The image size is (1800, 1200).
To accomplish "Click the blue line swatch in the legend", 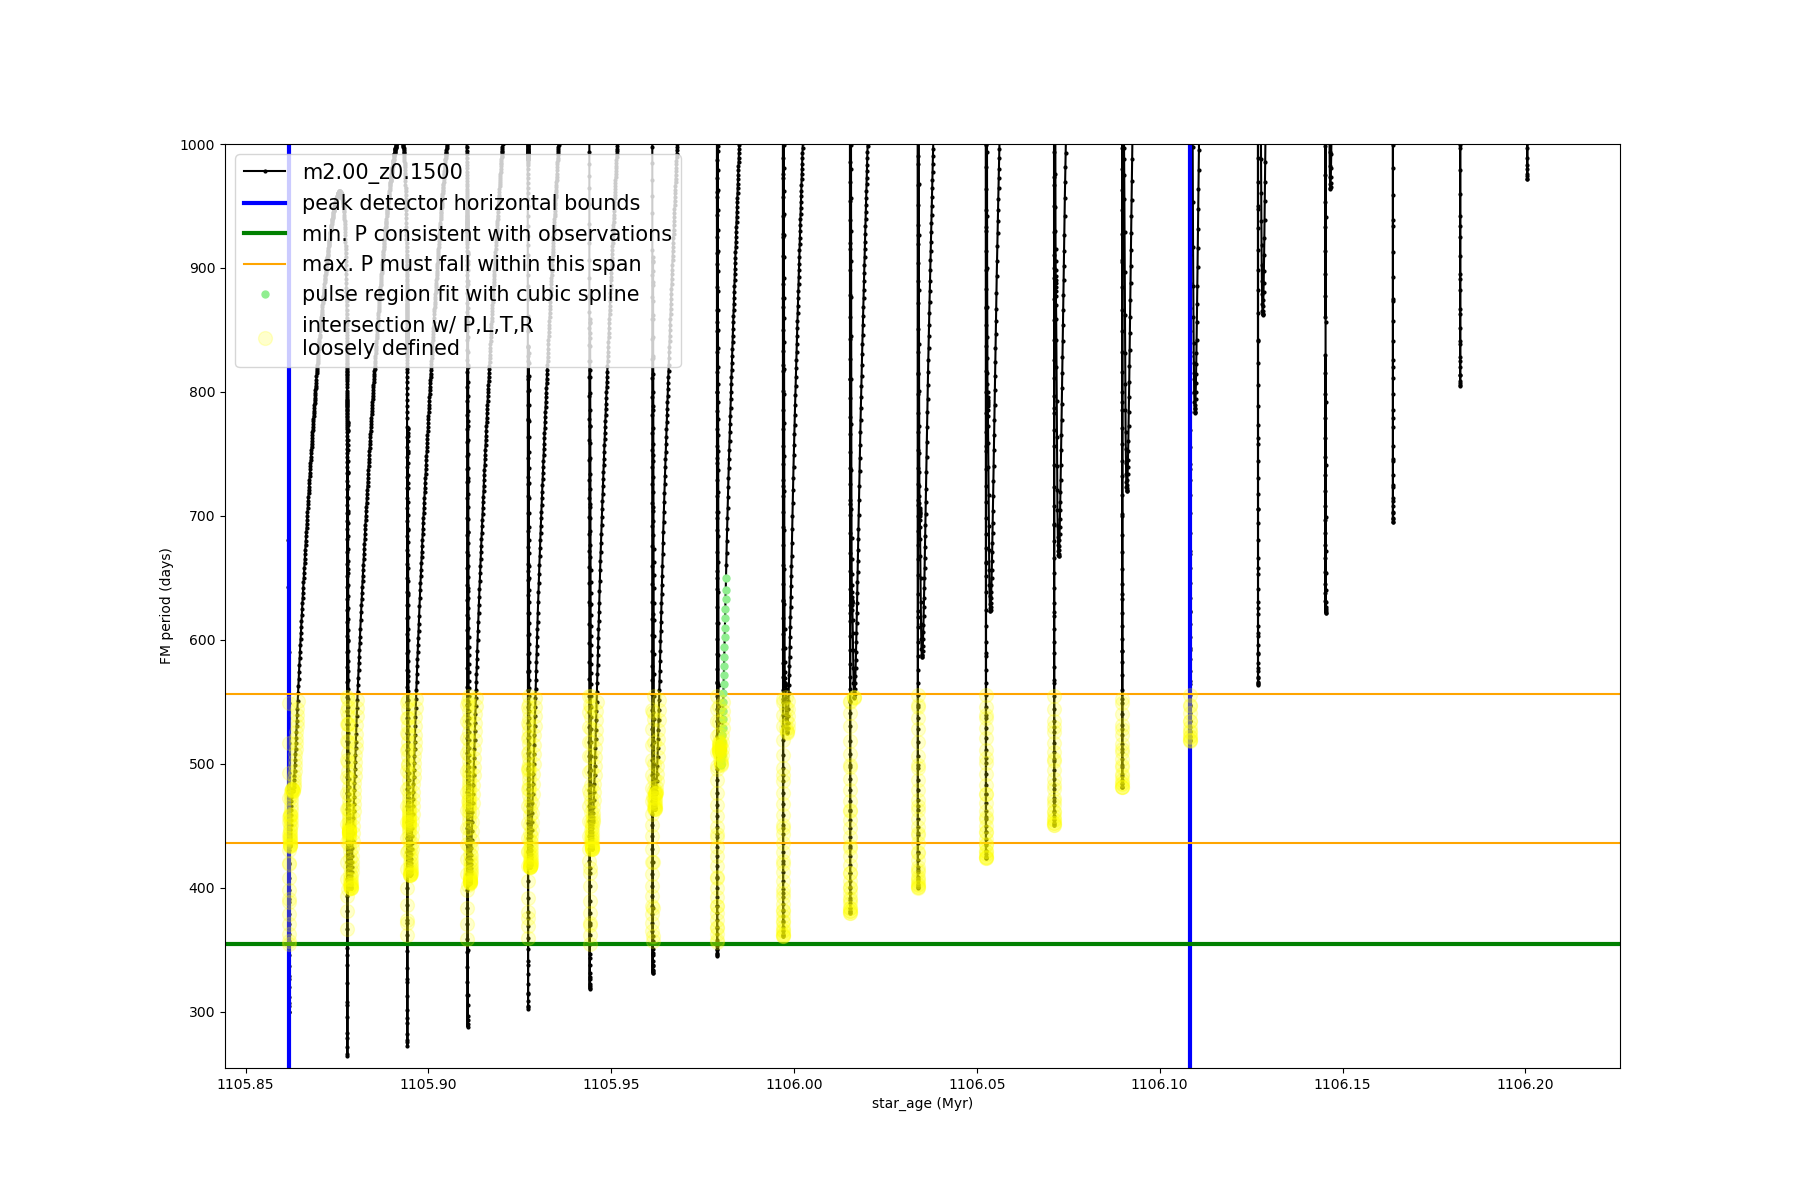I will [x=265, y=203].
